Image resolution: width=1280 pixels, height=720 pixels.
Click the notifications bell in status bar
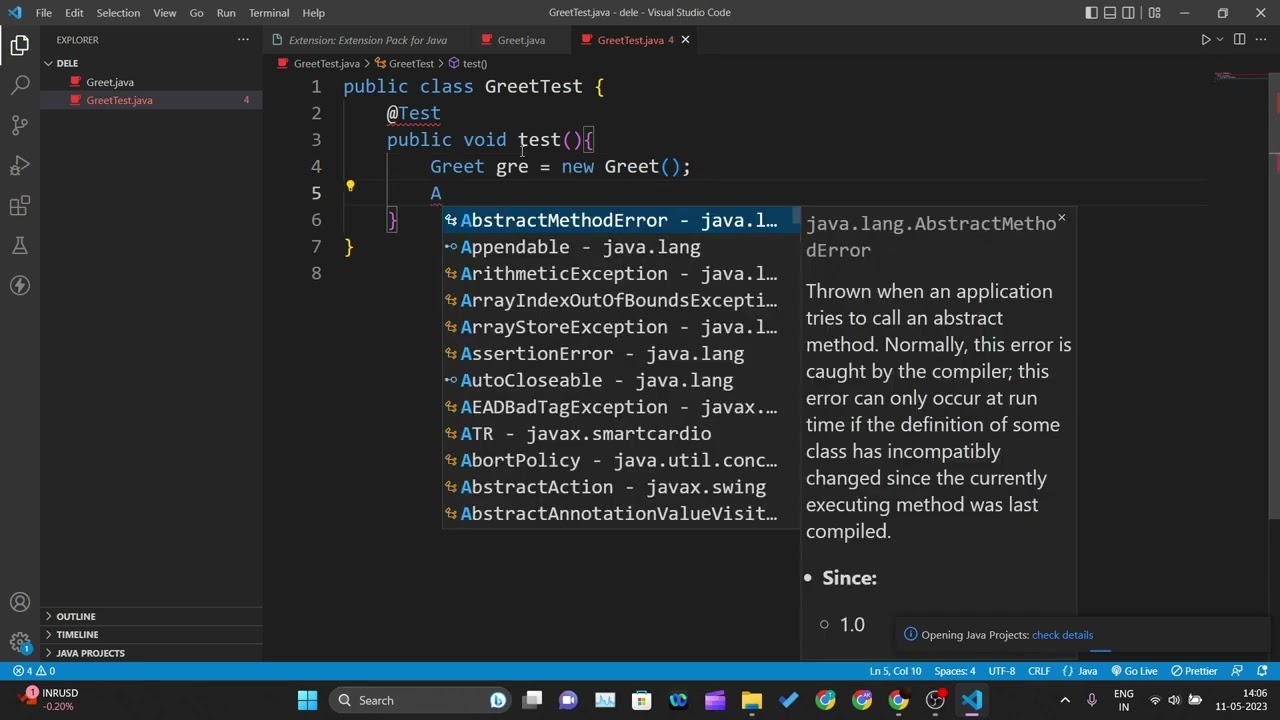(1262, 671)
